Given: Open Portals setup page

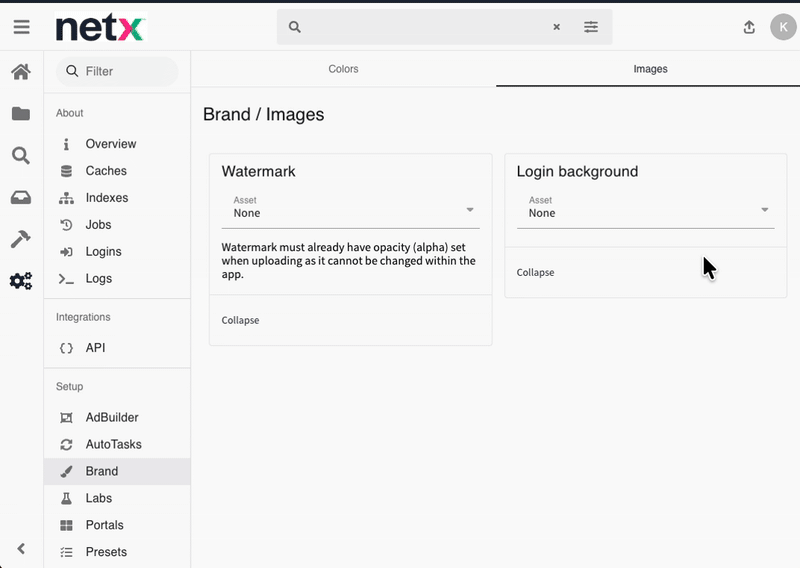Looking at the screenshot, I should click(117, 525).
